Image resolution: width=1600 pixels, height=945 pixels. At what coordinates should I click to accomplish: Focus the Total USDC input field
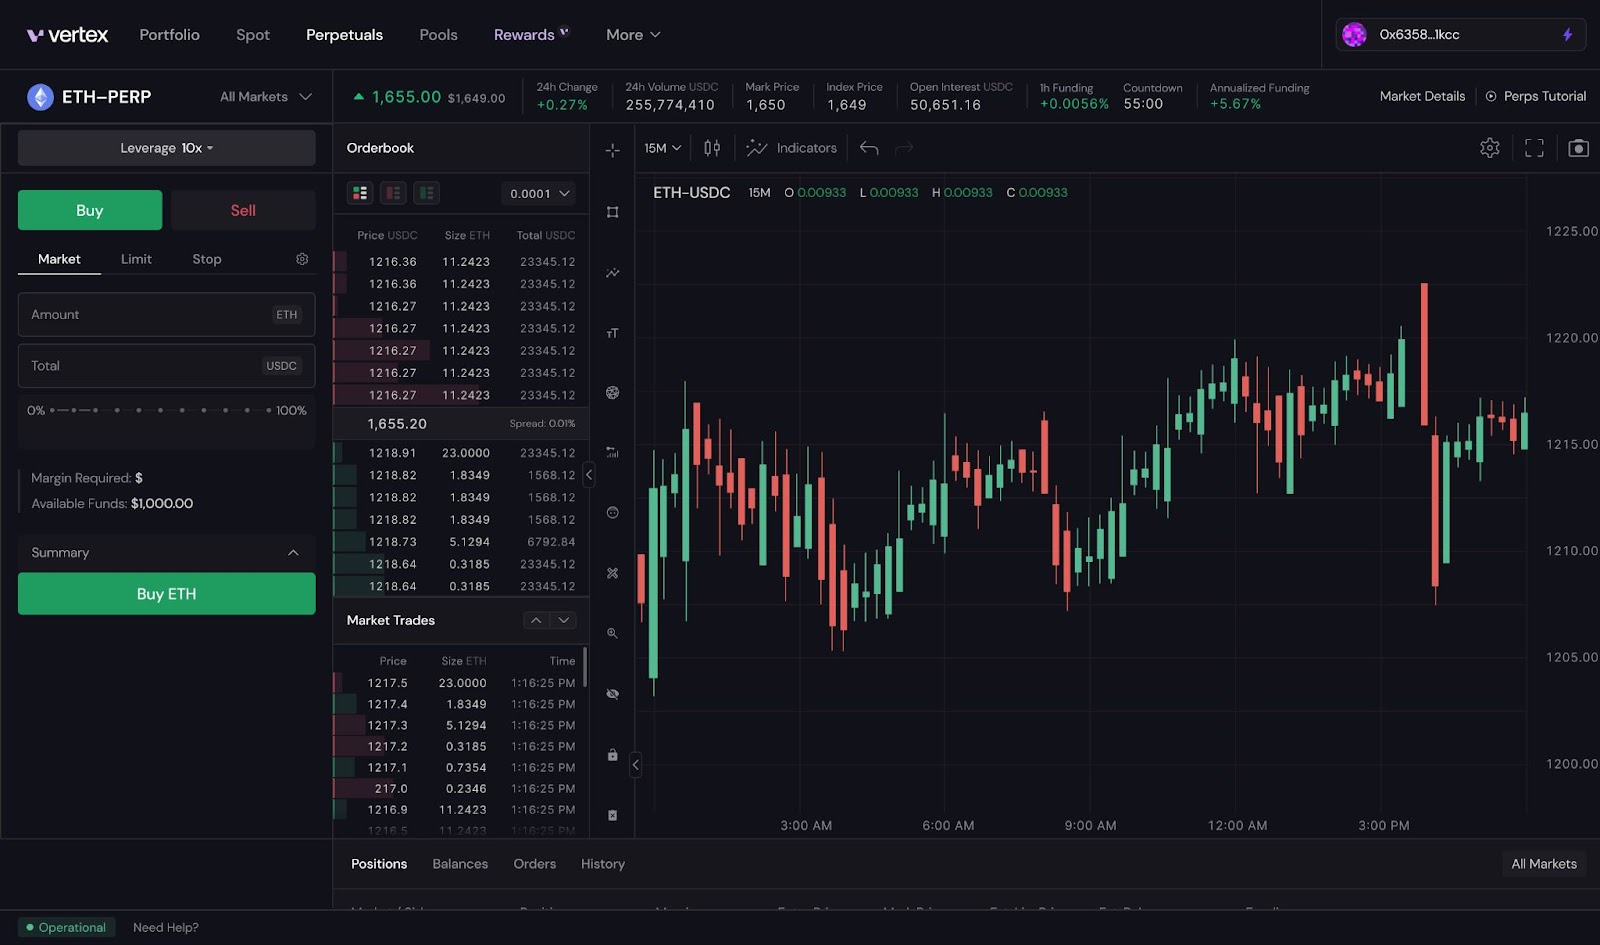167,366
